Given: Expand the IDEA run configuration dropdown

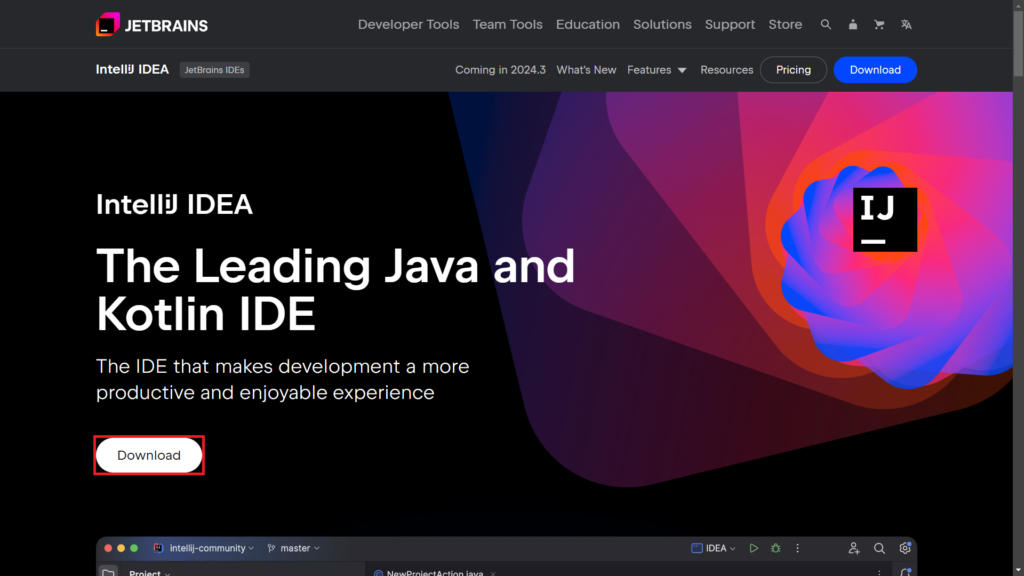Looking at the screenshot, I should (713, 549).
